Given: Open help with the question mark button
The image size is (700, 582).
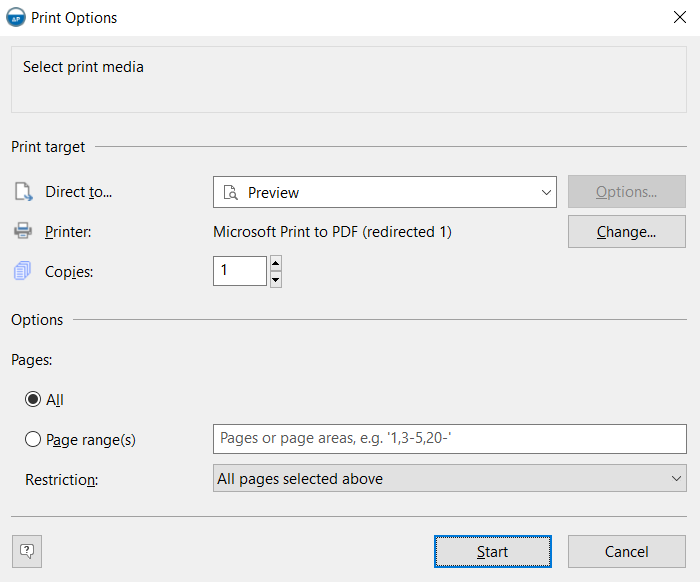Looking at the screenshot, I should [x=27, y=551].
